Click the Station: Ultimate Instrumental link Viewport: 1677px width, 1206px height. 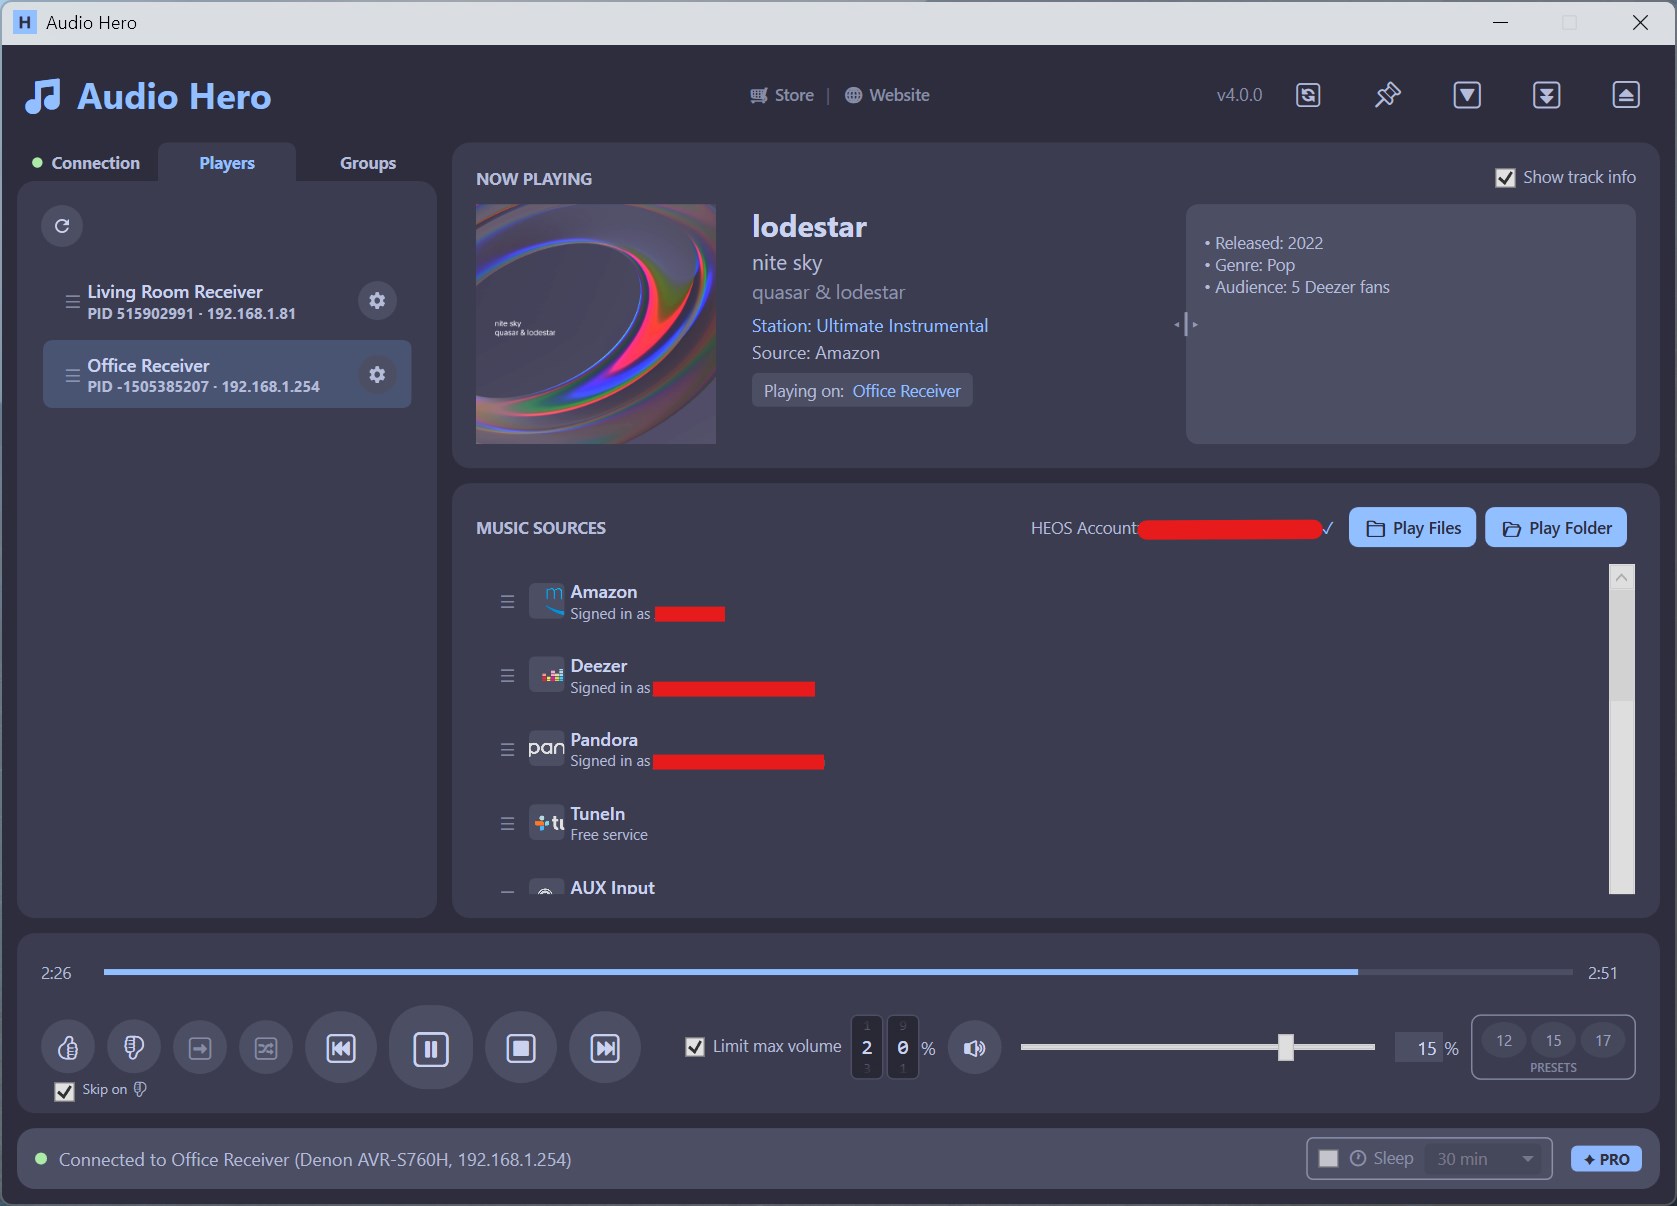click(x=870, y=326)
